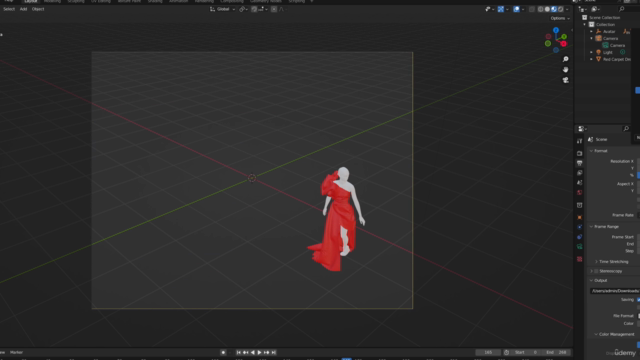Open the Marker menu in the timeline
Image resolution: width=640 pixels, height=360 pixels.
coord(16,352)
